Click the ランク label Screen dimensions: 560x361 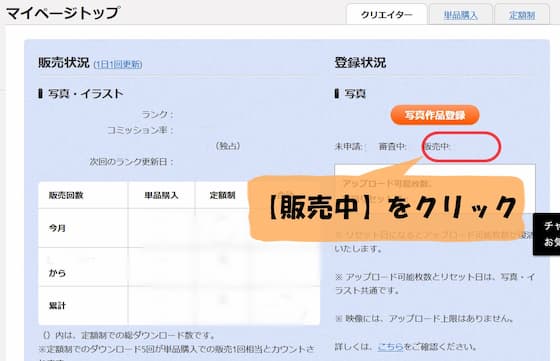[x=157, y=114]
